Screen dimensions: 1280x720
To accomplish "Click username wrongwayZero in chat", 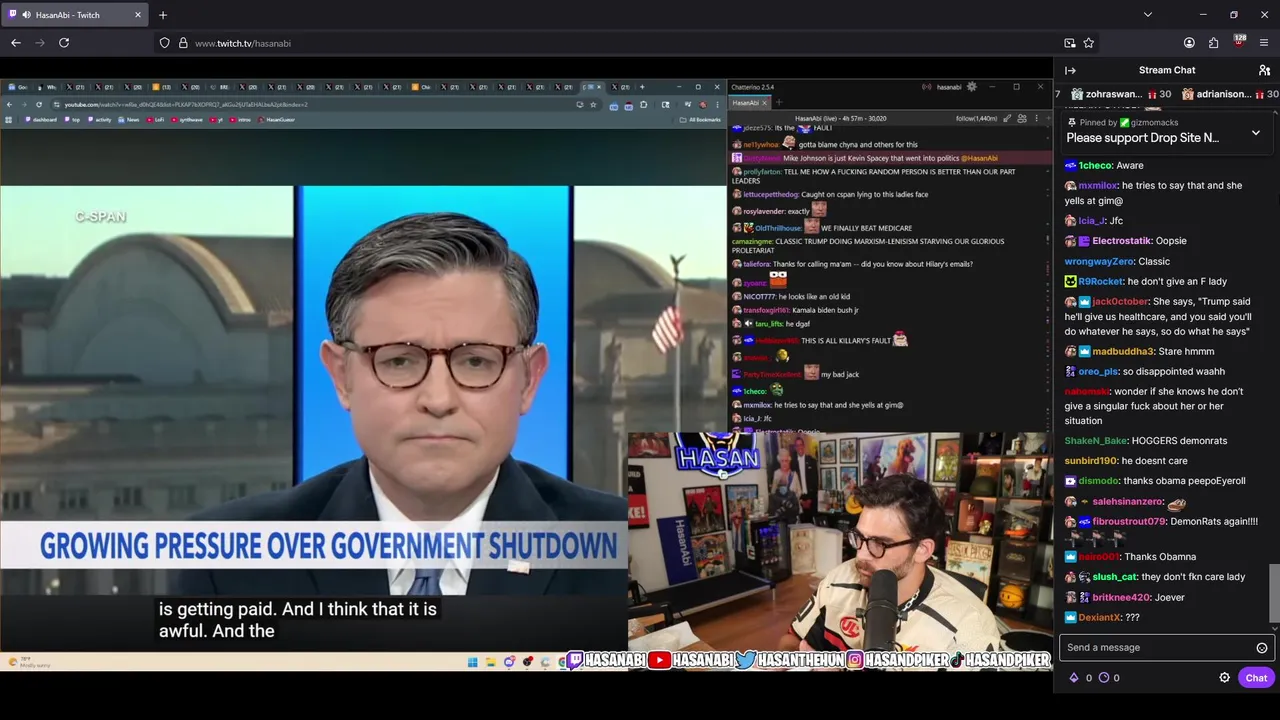I will click(1099, 262).
